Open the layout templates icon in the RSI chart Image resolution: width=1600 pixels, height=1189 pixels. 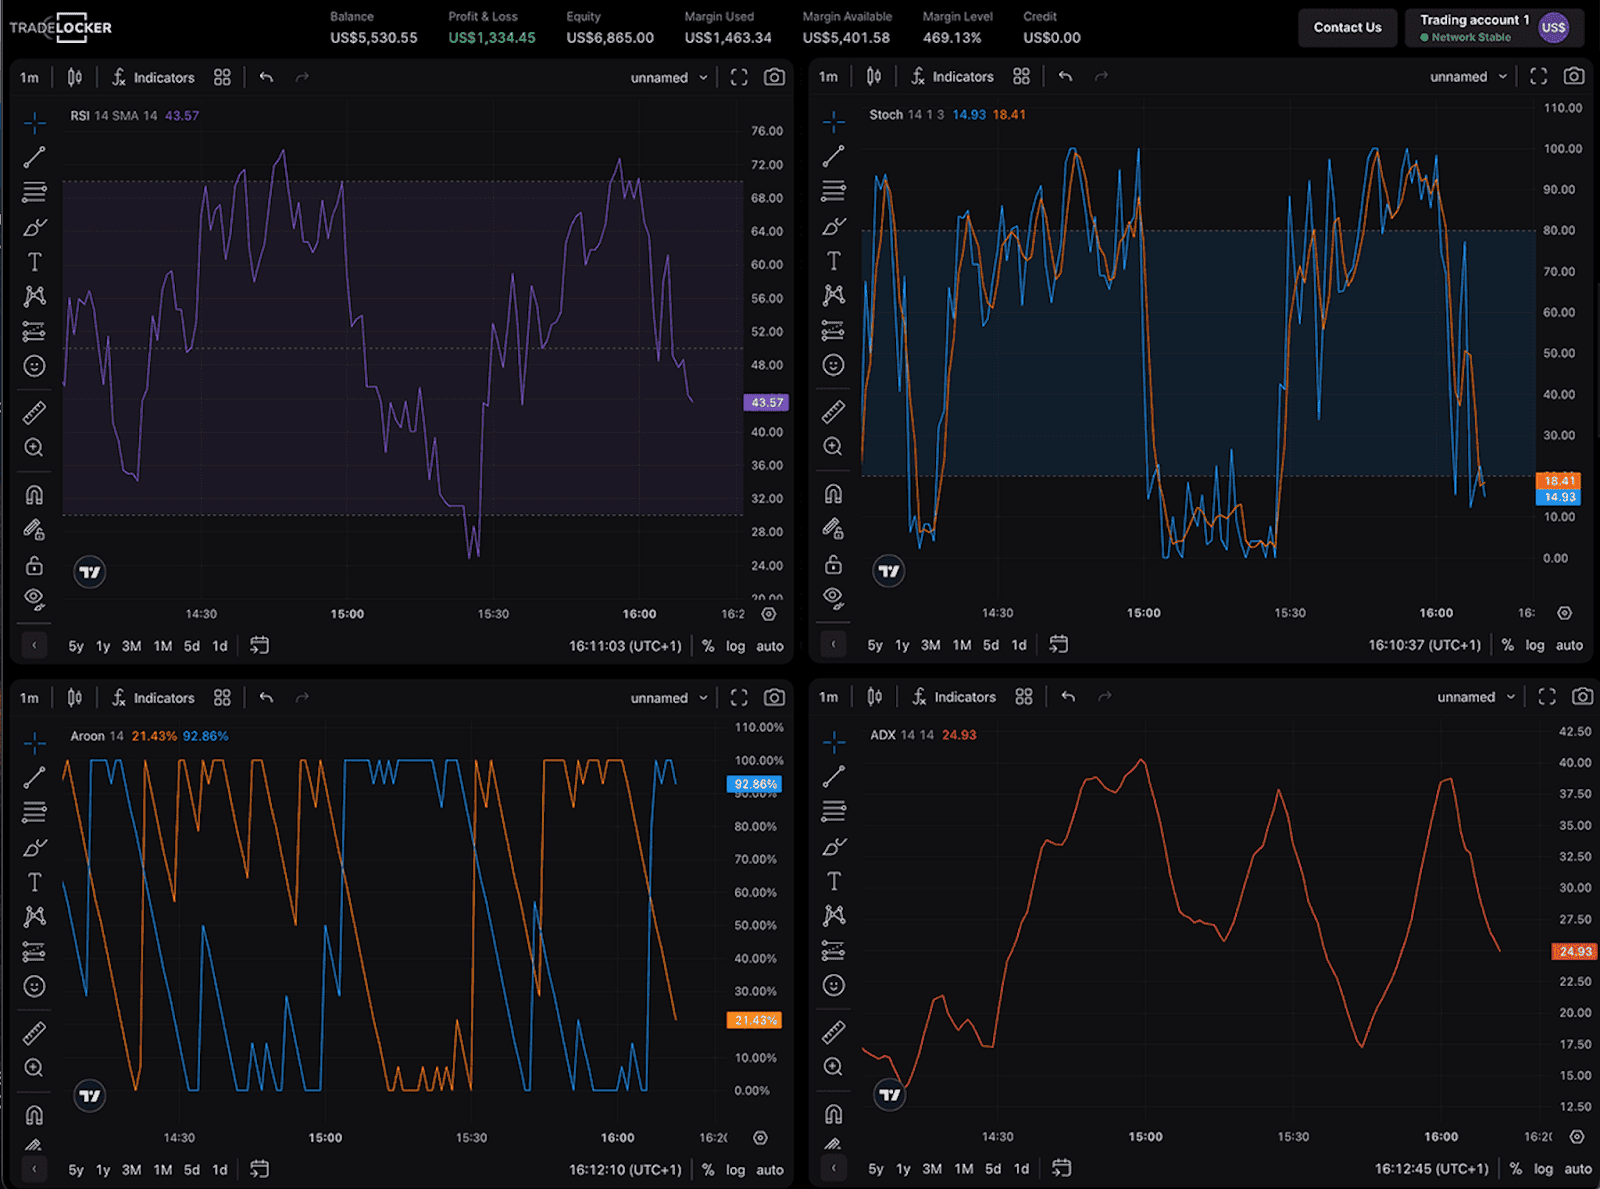(x=222, y=77)
